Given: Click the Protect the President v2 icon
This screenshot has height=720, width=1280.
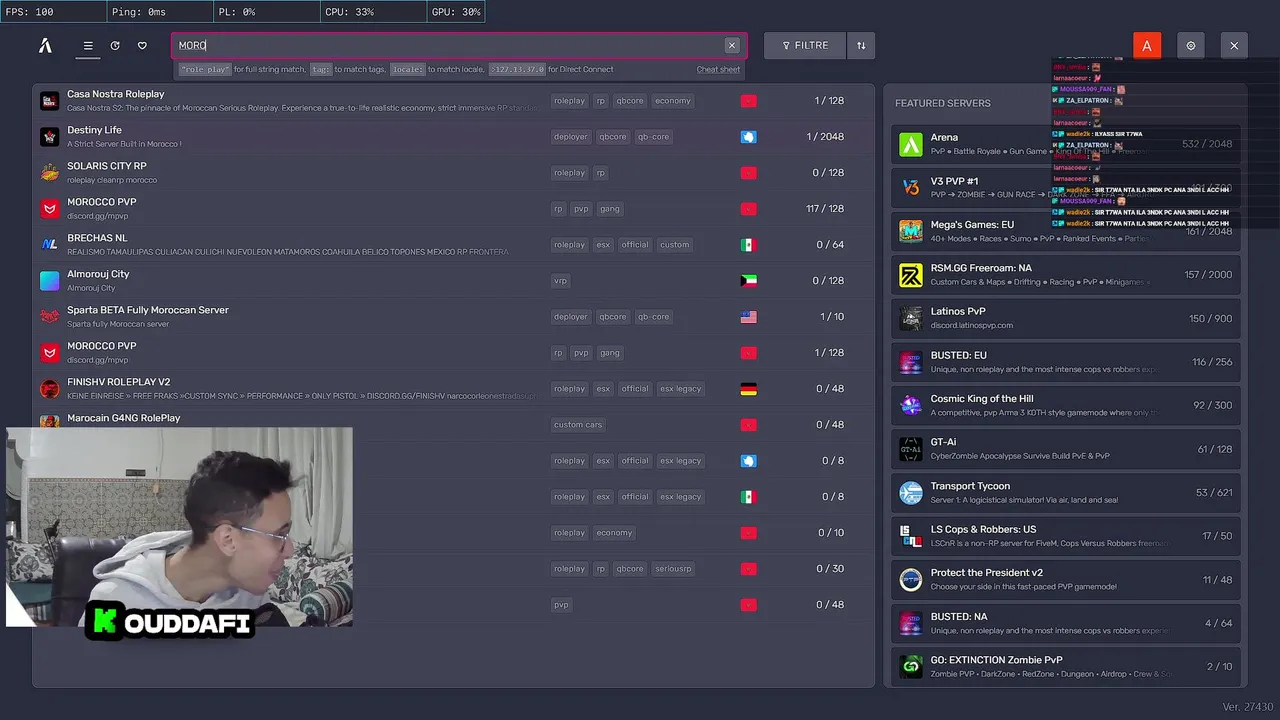Looking at the screenshot, I should [911, 580].
